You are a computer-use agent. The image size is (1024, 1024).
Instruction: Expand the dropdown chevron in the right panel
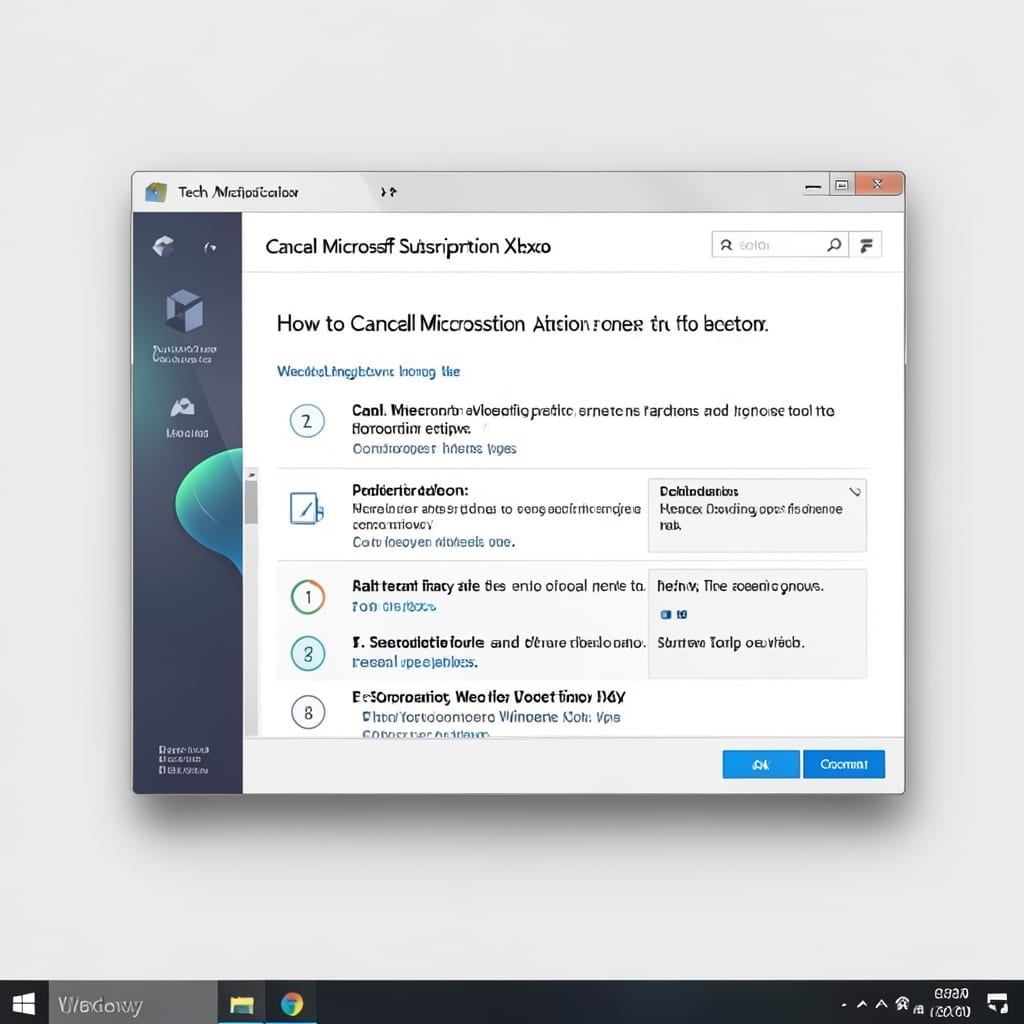854,492
